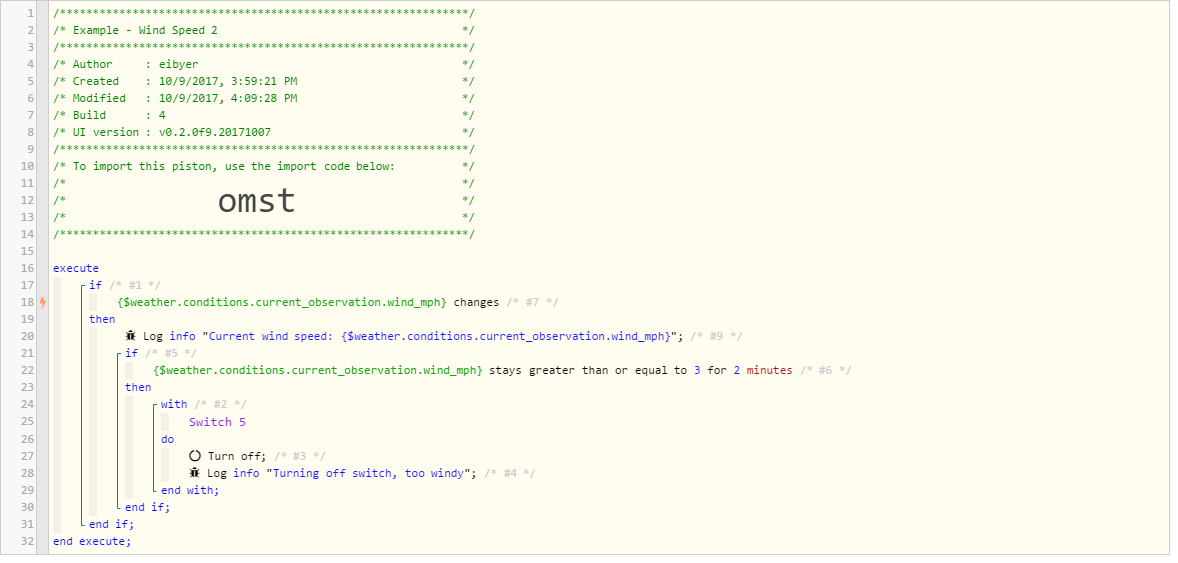
Task: Click the 'end with;' line
Action: (190, 490)
